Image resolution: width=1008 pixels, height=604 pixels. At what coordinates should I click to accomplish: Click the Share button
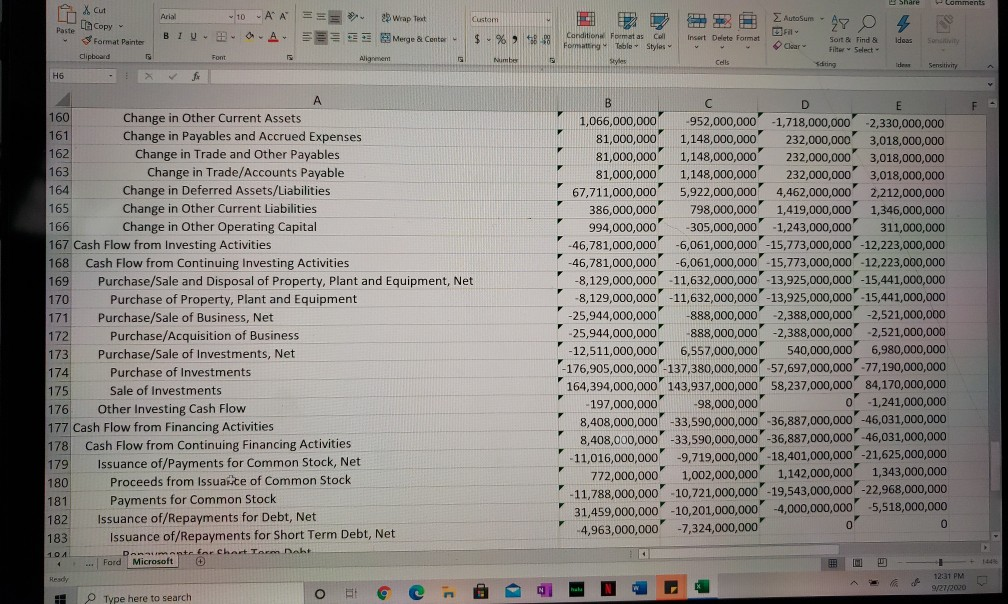pos(908,3)
